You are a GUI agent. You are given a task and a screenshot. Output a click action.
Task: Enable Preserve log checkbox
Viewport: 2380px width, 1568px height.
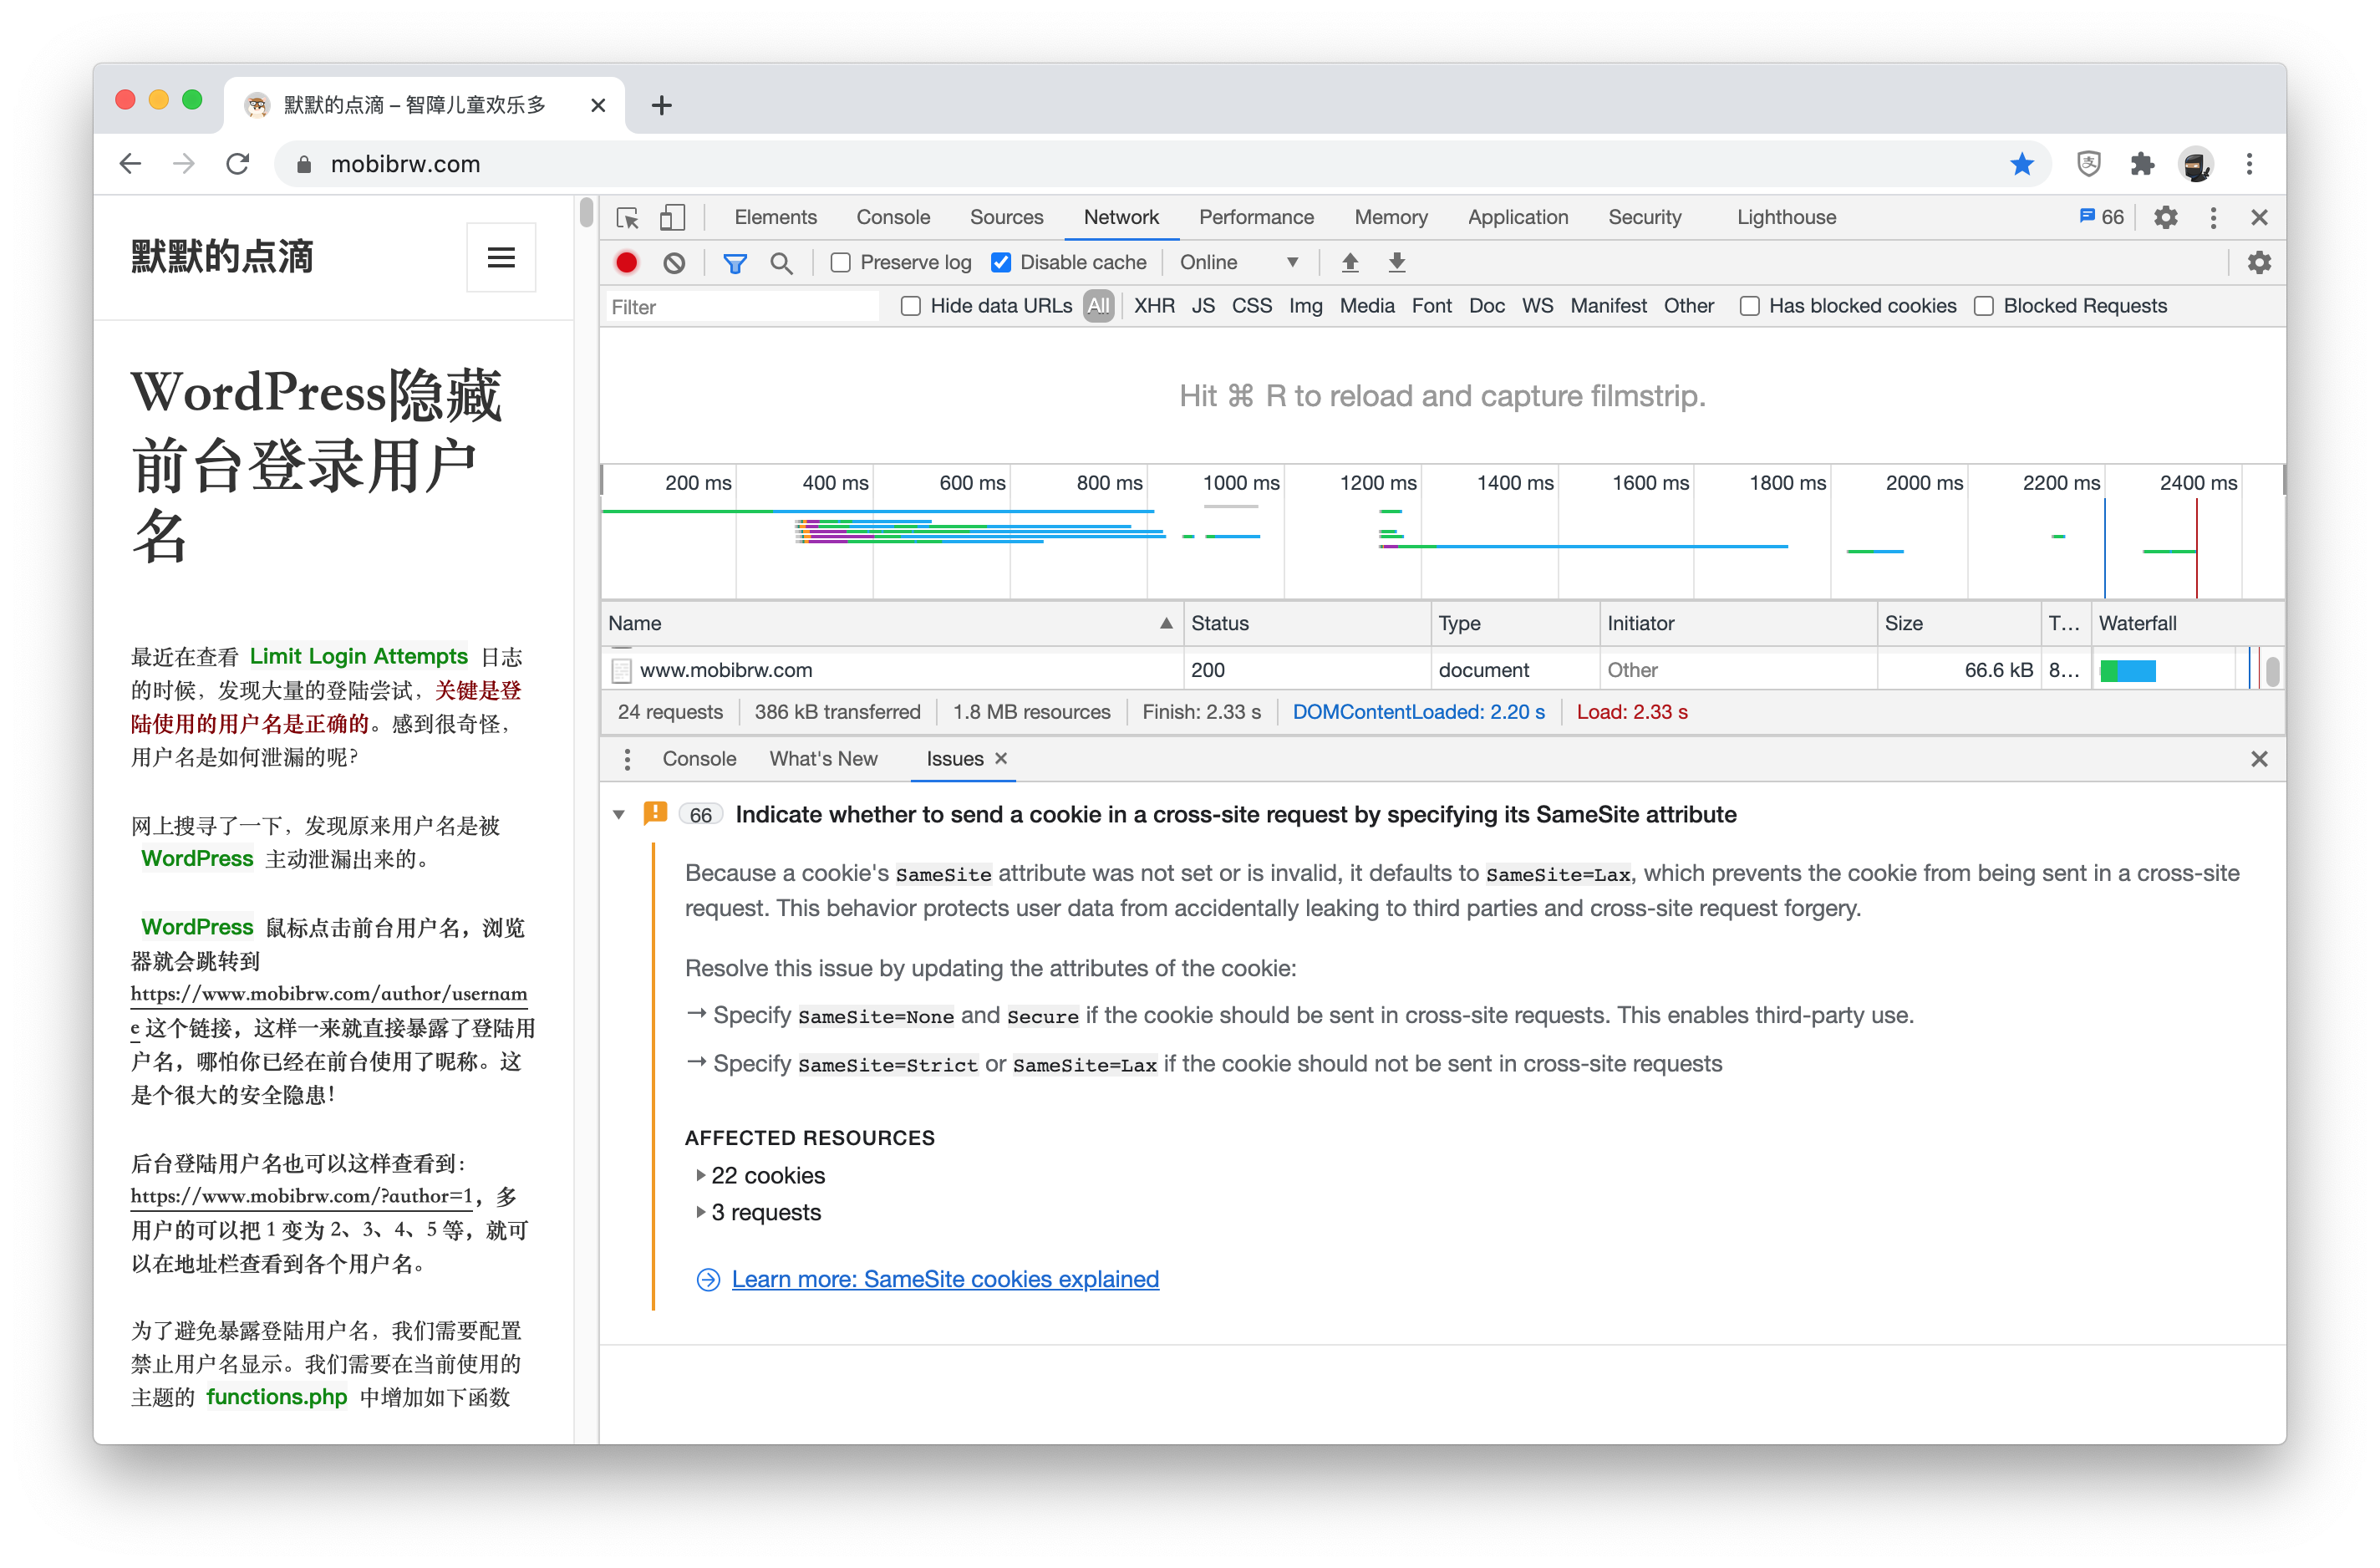840,262
